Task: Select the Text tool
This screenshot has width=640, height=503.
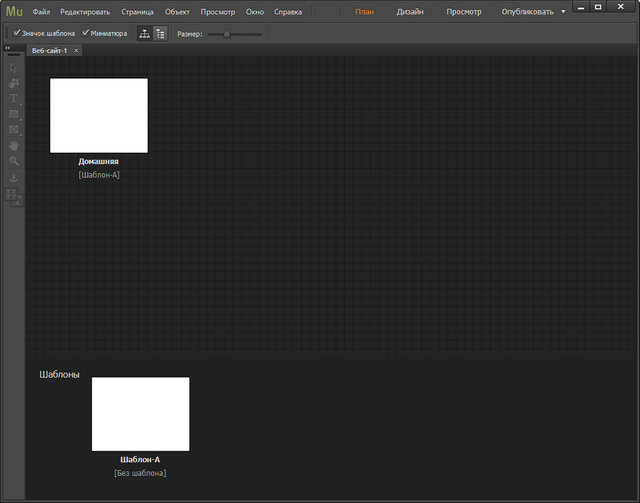Action: coord(14,98)
